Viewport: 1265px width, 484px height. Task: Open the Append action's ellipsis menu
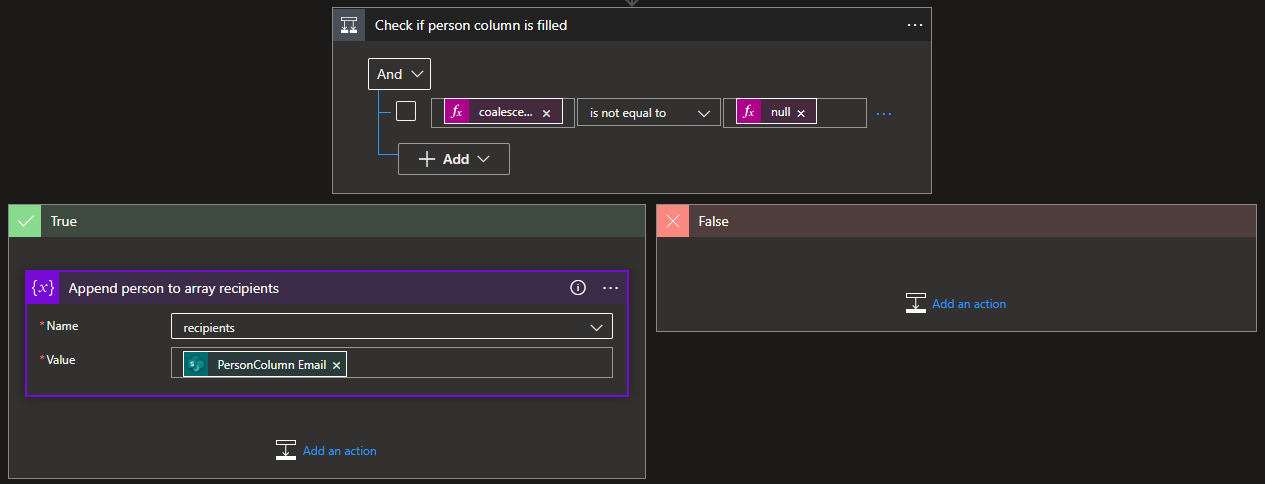coord(611,288)
